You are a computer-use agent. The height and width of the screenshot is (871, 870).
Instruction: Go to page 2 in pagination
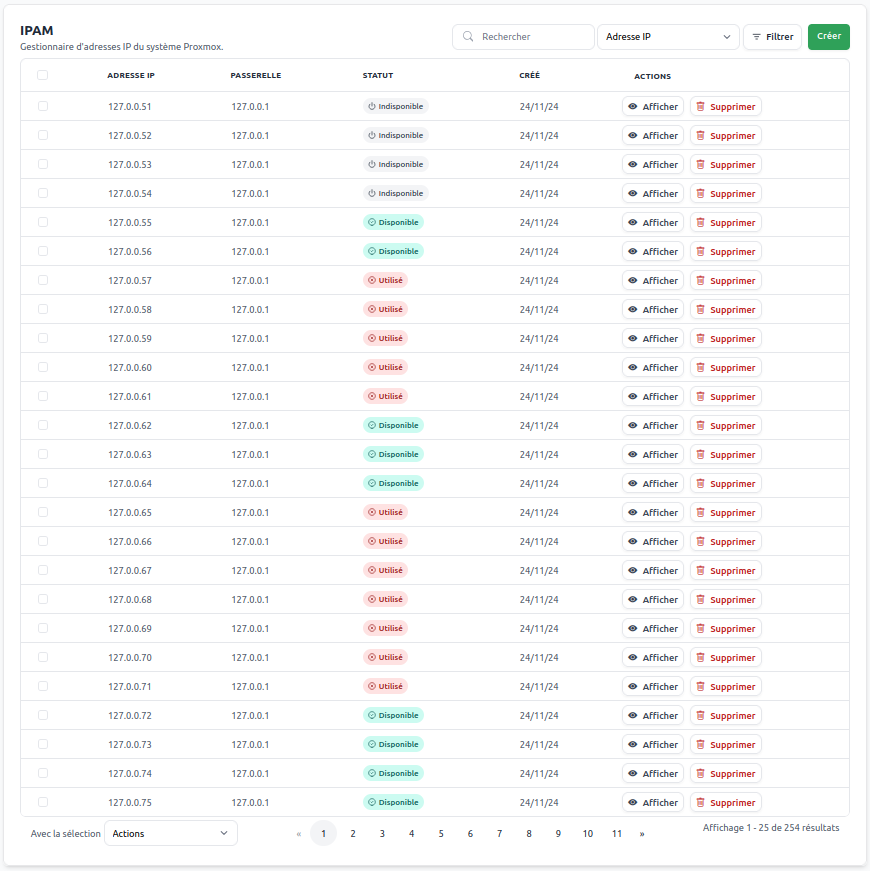point(353,833)
